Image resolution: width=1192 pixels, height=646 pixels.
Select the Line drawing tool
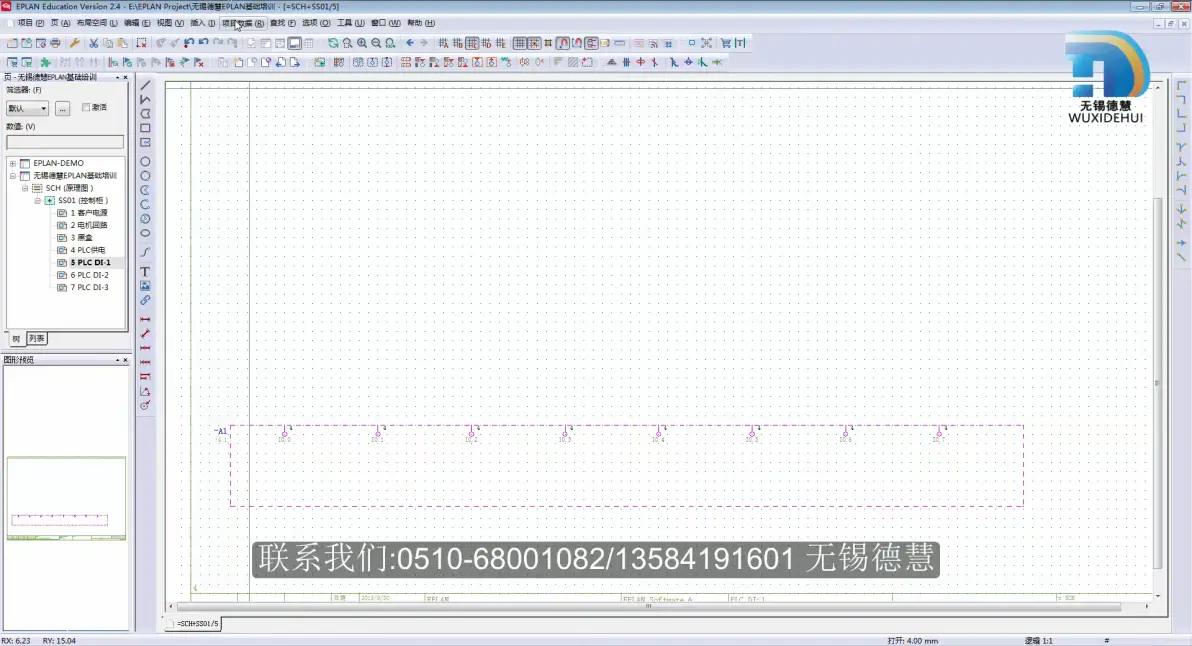tap(145, 85)
